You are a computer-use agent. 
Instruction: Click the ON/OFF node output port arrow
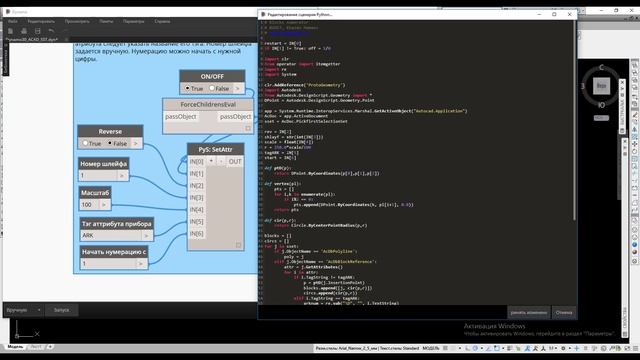click(x=238, y=88)
